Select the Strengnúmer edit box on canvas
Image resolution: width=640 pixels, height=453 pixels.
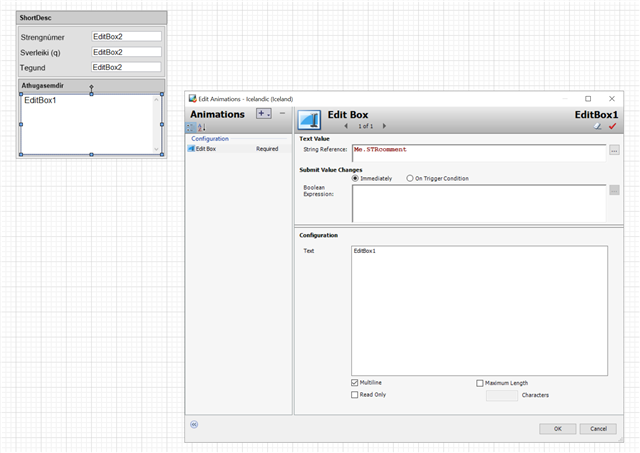127,37
